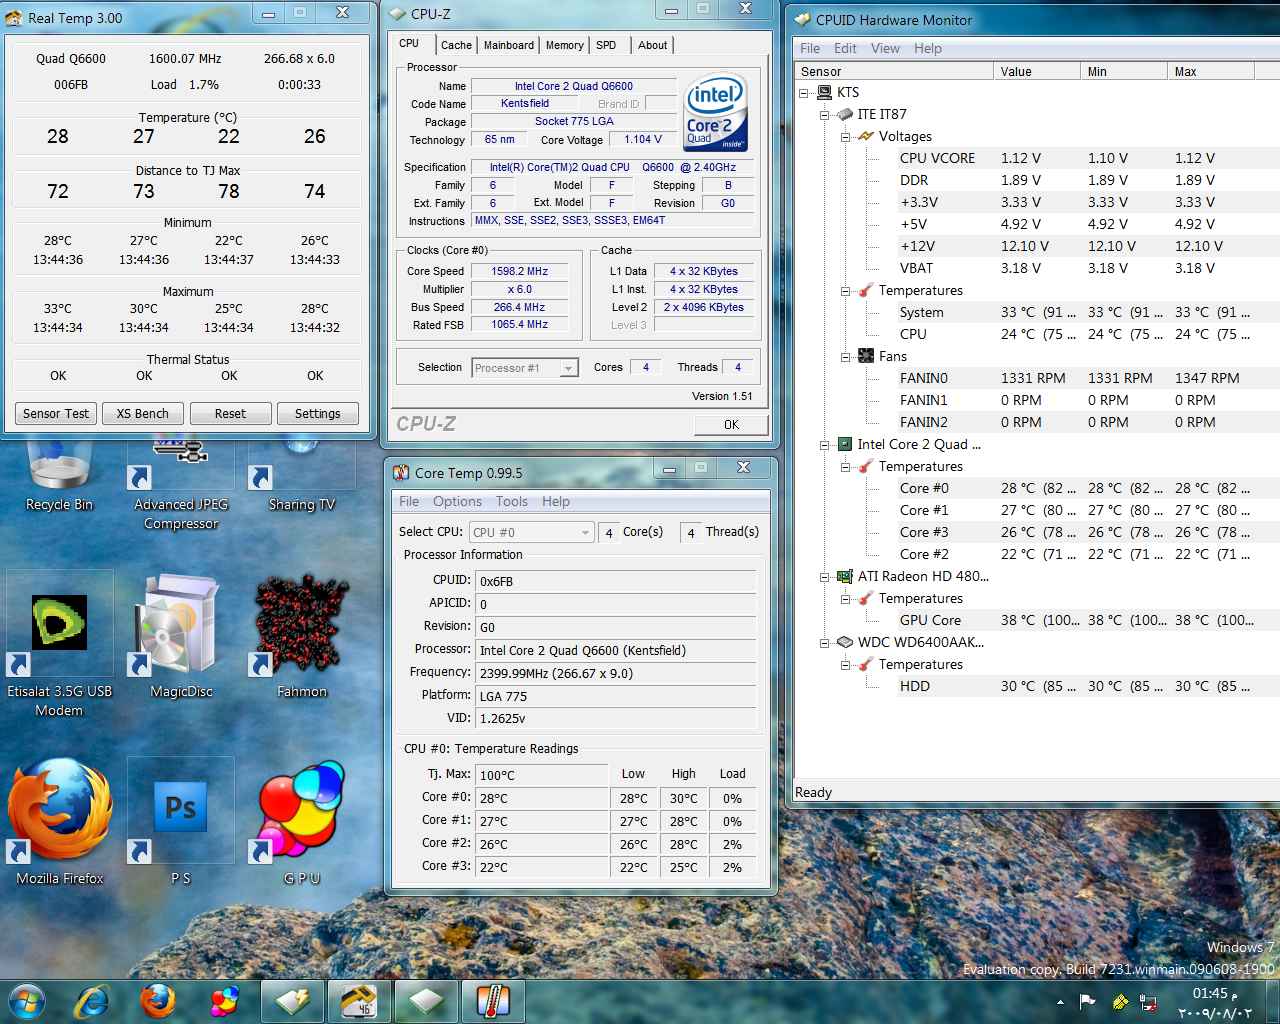Collapse the KTS root node
This screenshot has width=1280, height=1024.
click(804, 93)
